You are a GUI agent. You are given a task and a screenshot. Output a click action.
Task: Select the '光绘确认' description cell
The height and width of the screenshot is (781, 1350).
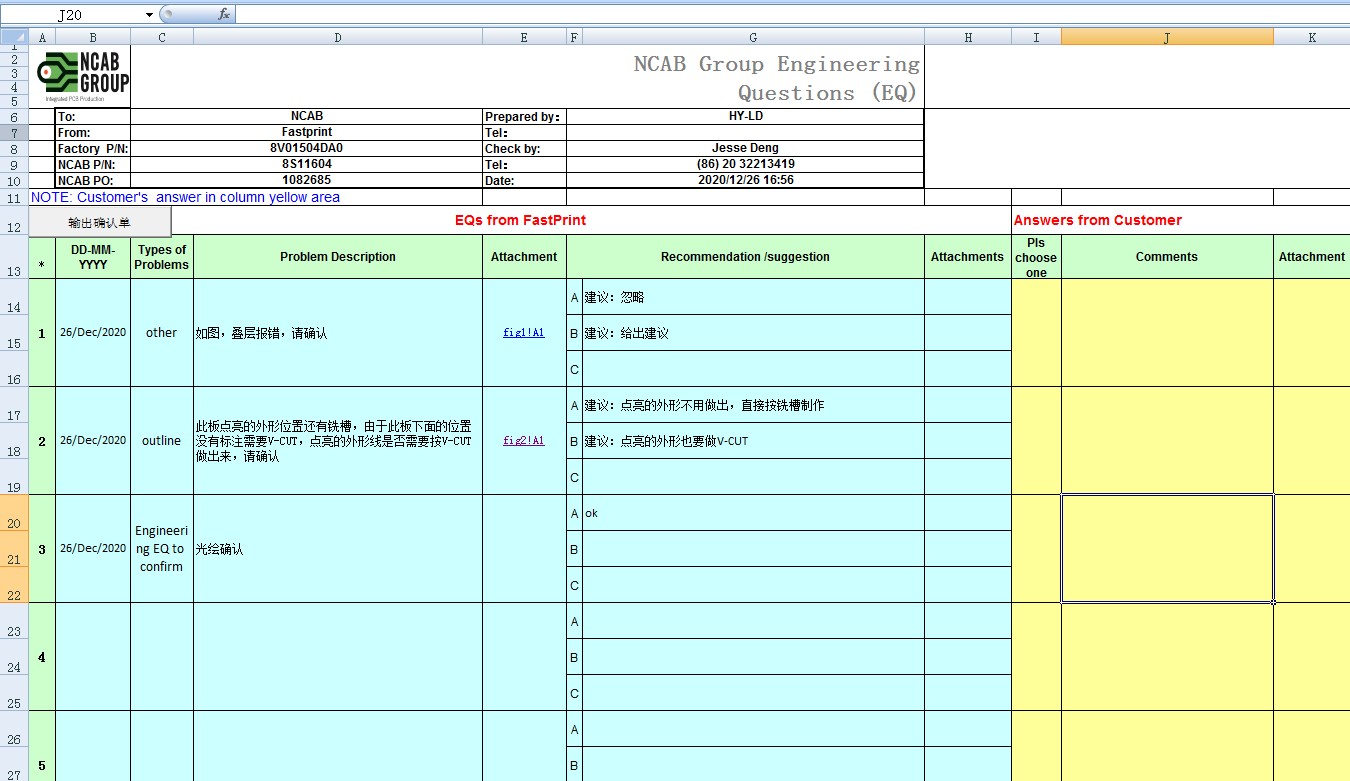[x=338, y=549]
